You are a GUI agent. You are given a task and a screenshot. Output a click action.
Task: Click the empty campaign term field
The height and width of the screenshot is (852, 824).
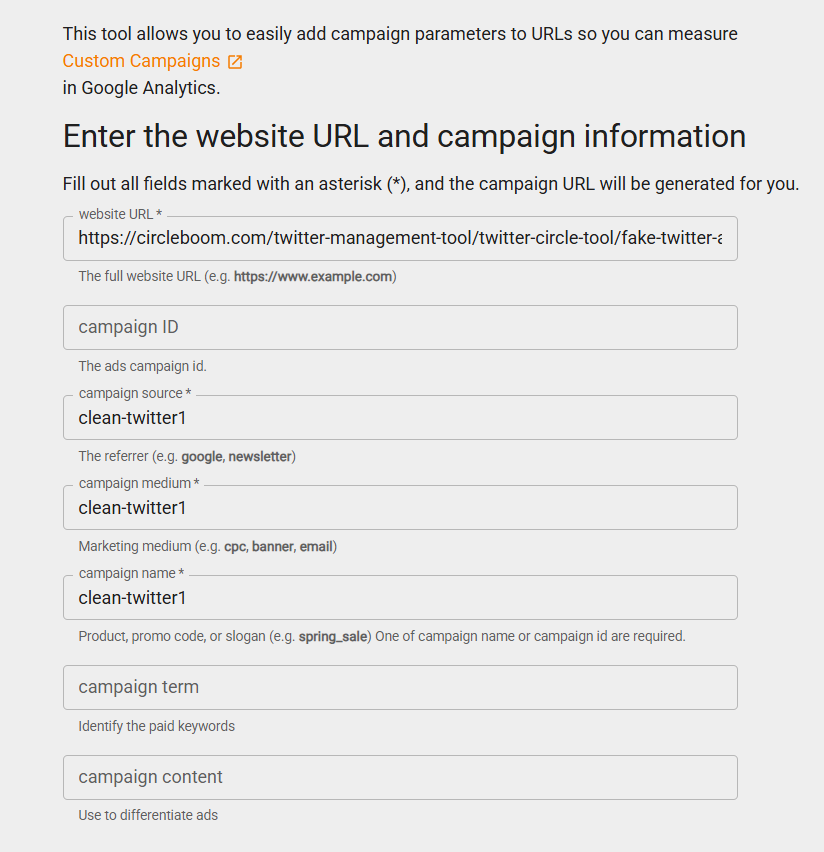[400, 687]
